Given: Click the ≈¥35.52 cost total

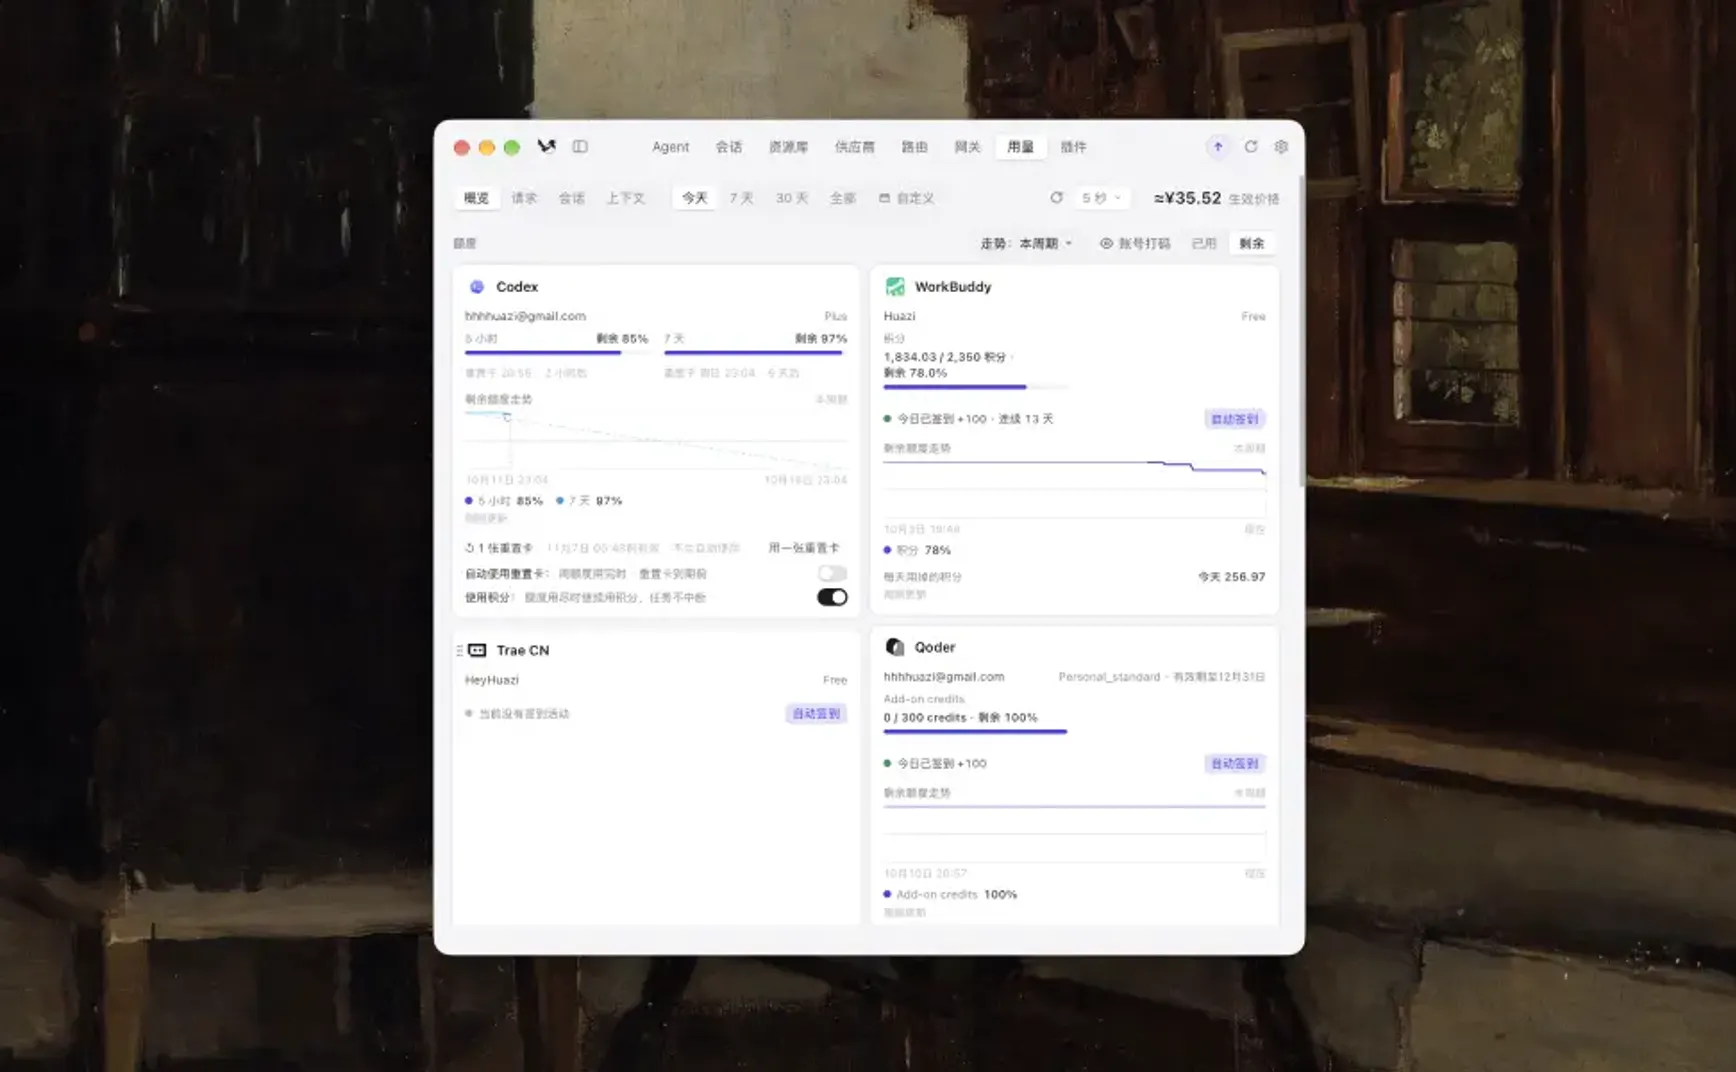Looking at the screenshot, I should (x=1187, y=198).
